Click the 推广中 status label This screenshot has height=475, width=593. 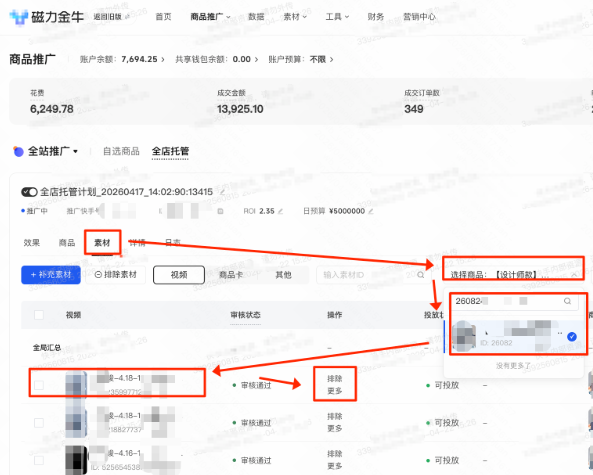(x=34, y=211)
